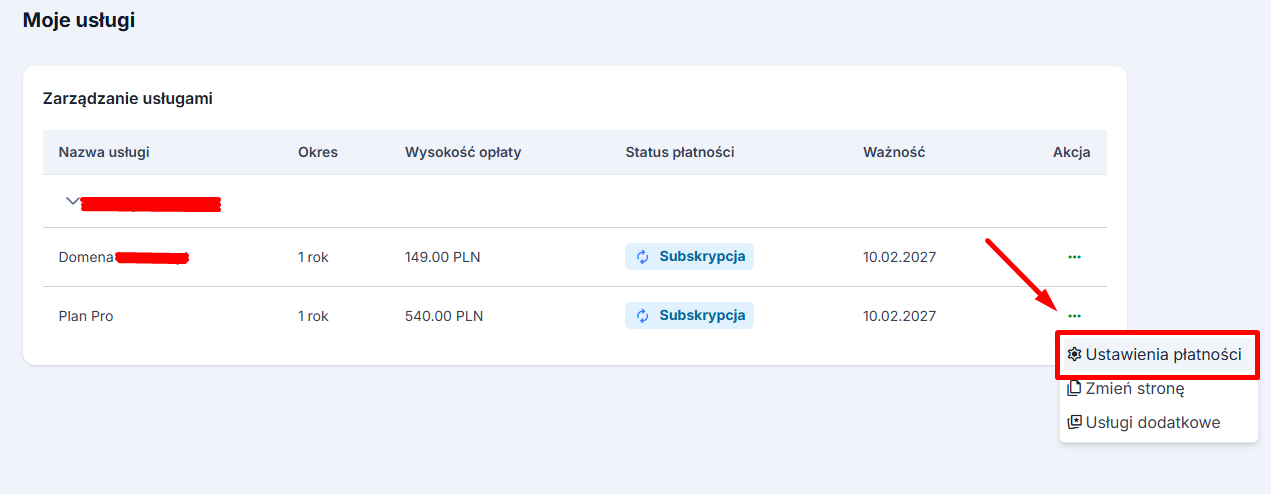Click the Status płatności column header
This screenshot has height=494, width=1271.
[x=680, y=153]
